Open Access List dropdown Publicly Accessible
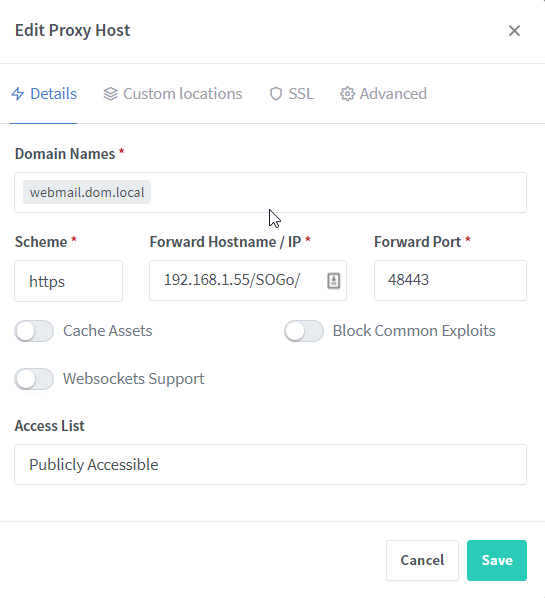This screenshot has height=598, width=545. pyautogui.click(x=270, y=465)
